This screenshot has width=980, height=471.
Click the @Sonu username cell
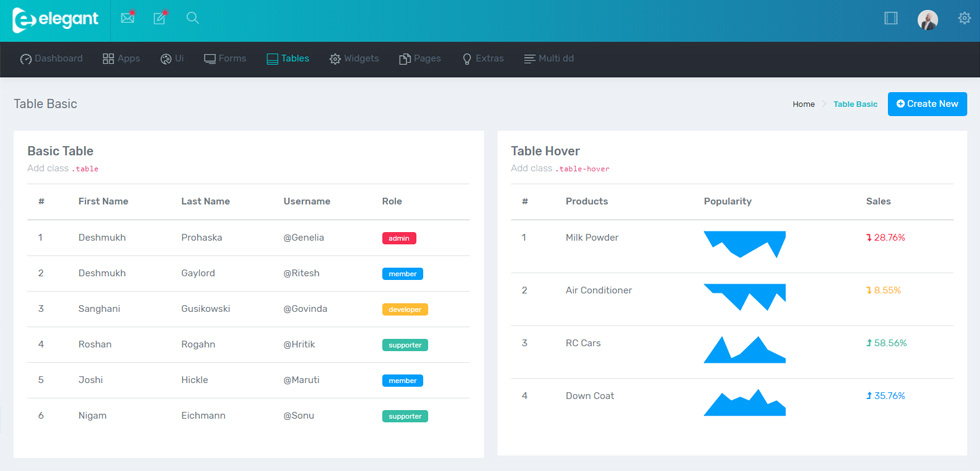coord(299,415)
